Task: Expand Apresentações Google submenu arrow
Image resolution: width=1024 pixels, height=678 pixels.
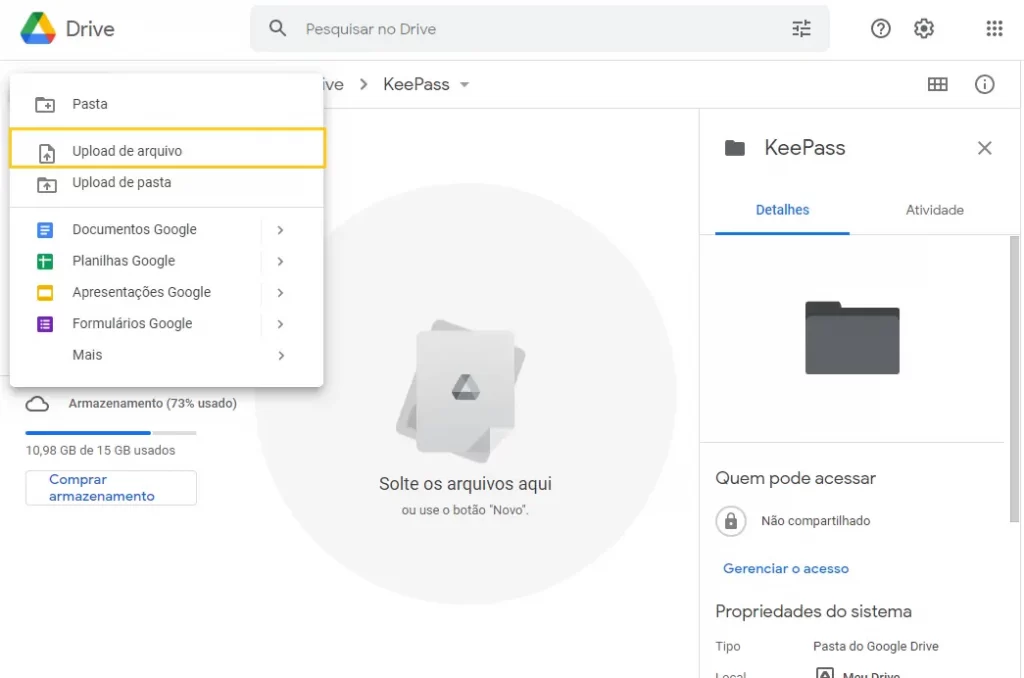Action: pyautogui.click(x=280, y=293)
